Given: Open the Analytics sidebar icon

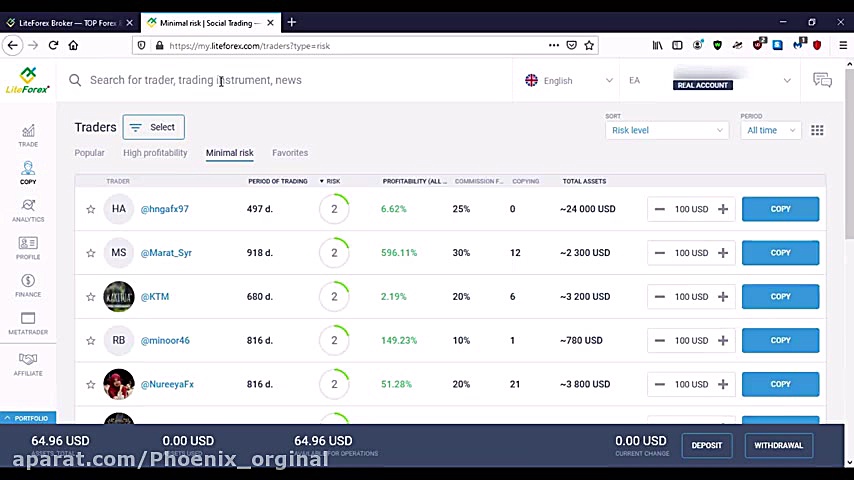Looking at the screenshot, I should (28, 210).
